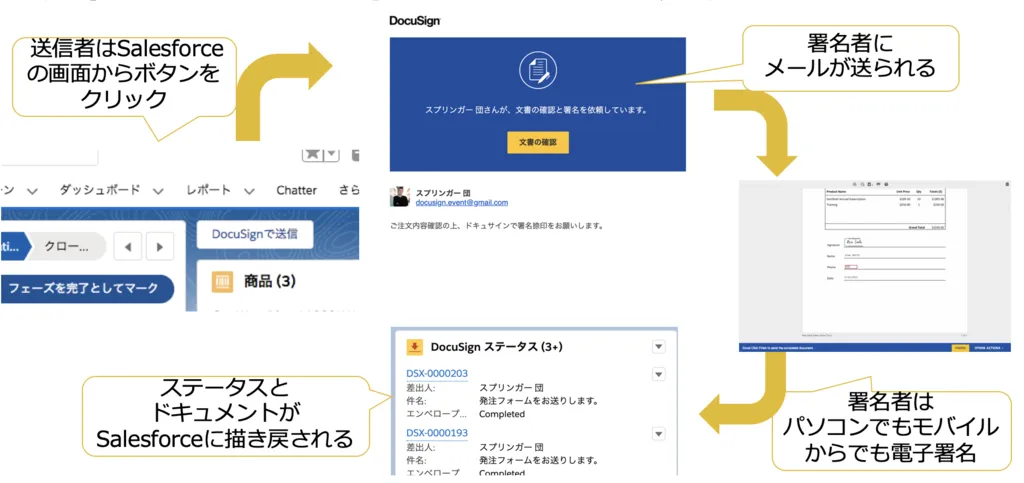Click 発注フォームをお送りします。 under DSX-0000203
This screenshot has width=1024, height=483.
point(539,401)
